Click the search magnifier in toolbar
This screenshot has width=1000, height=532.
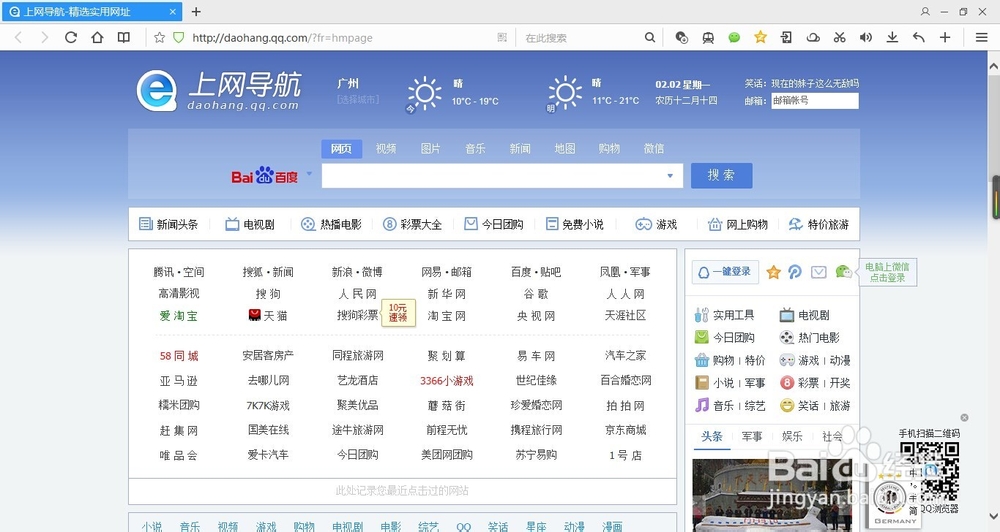(x=650, y=38)
